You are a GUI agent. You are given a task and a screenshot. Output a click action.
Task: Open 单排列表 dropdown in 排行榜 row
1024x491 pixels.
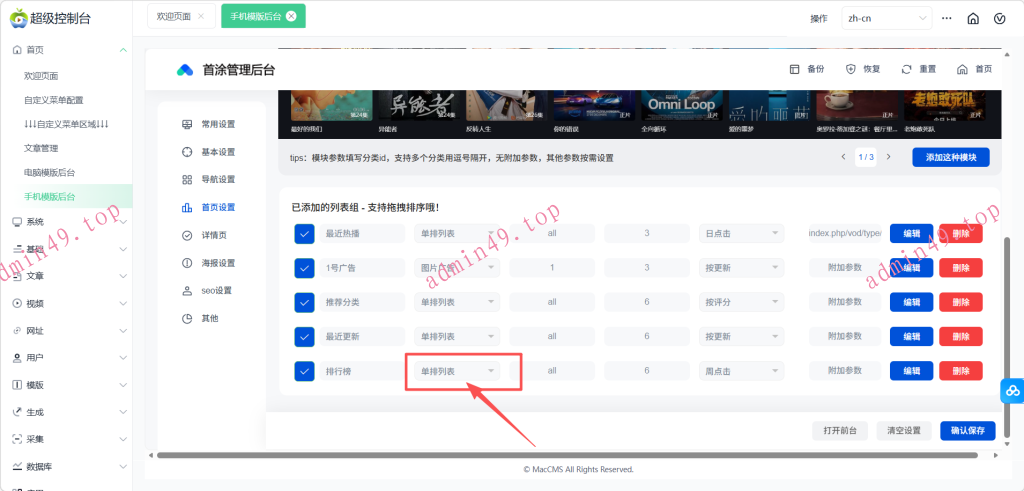457,371
